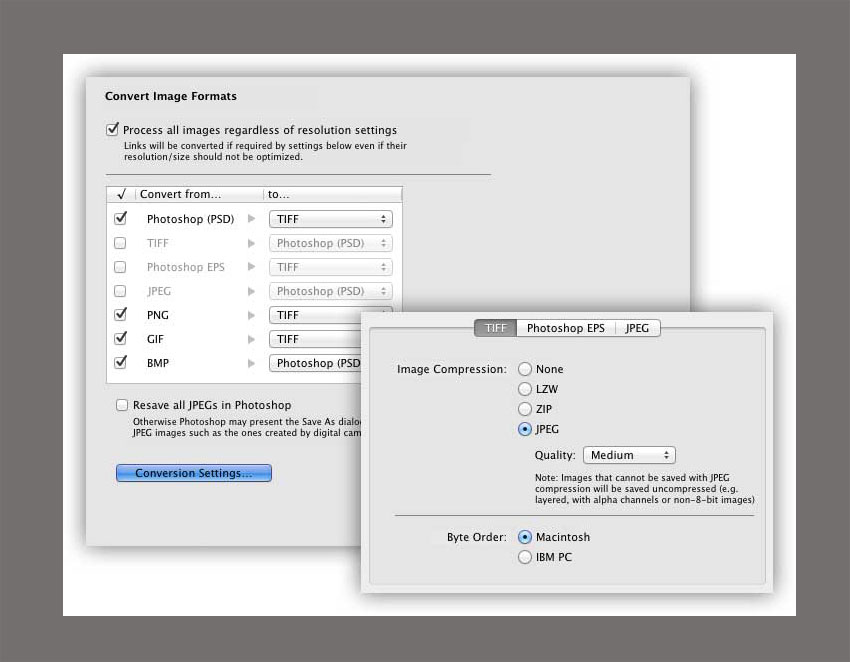This screenshot has width=850, height=662.
Task: Select LZW image compression
Action: 524,389
